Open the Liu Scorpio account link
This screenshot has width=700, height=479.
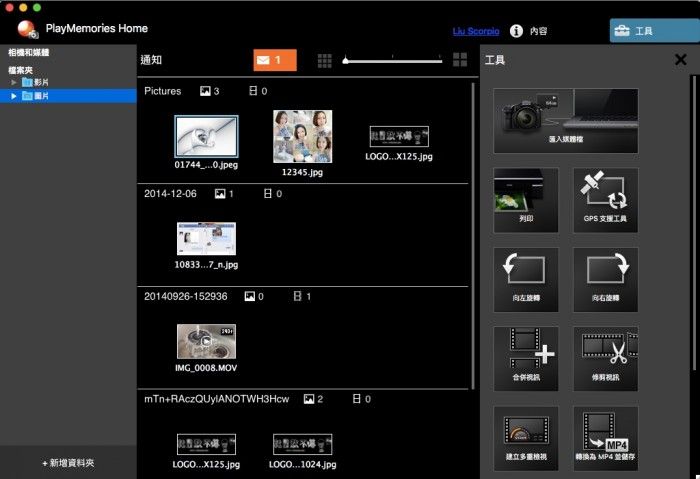click(x=477, y=32)
